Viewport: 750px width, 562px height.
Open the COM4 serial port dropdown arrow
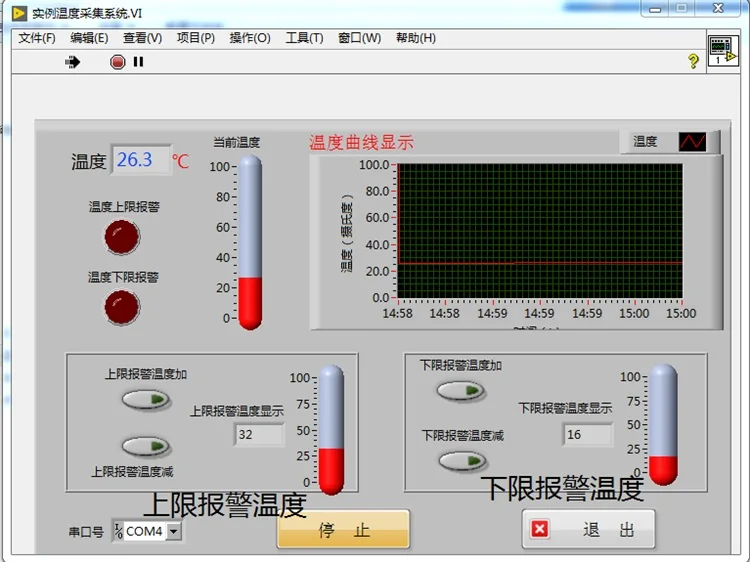(174, 531)
